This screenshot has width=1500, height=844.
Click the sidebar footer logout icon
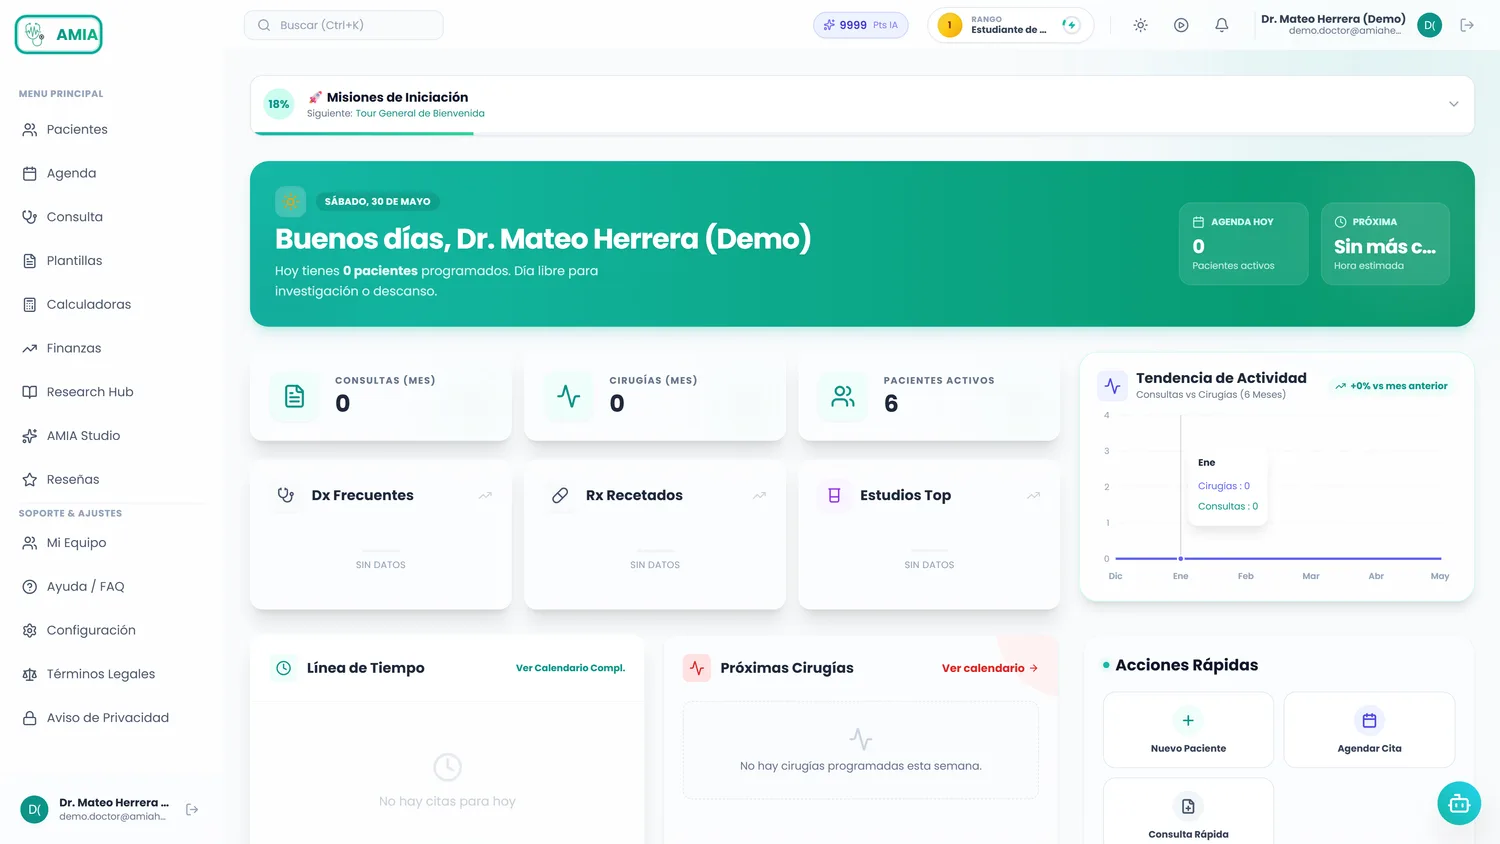192,809
